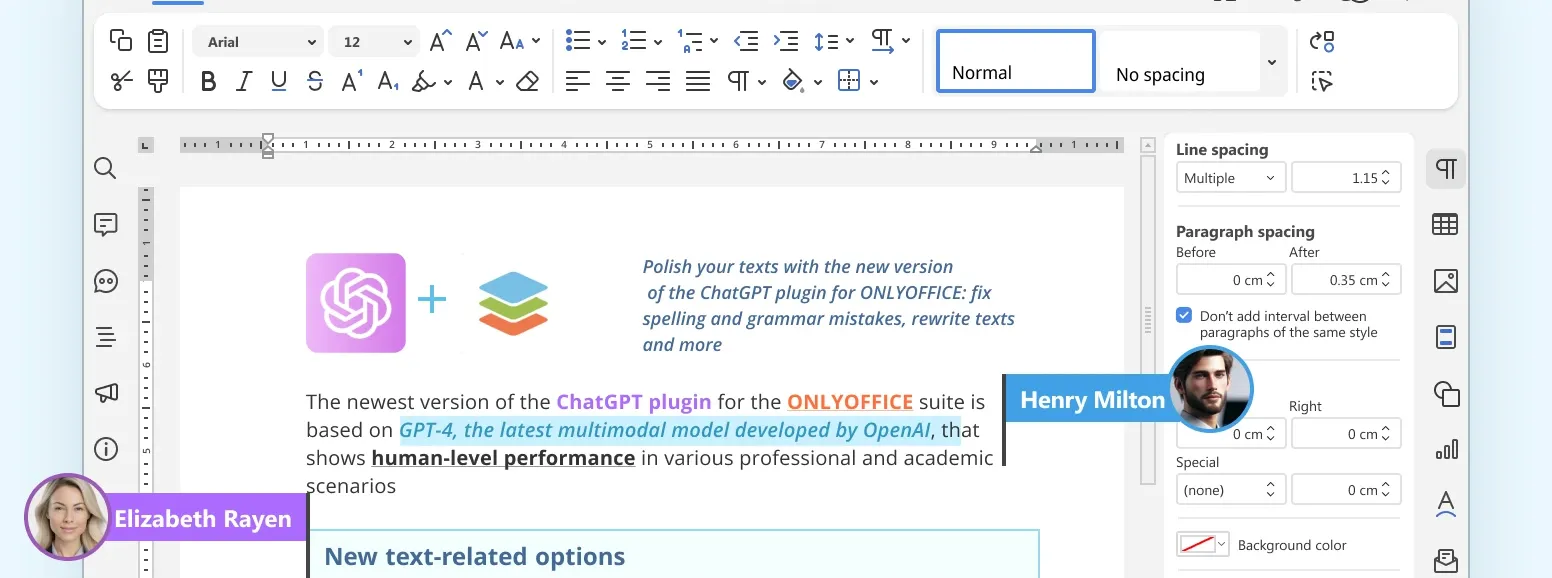Click the borders grid icon
Viewport: 1552px width, 578px height.
point(849,82)
